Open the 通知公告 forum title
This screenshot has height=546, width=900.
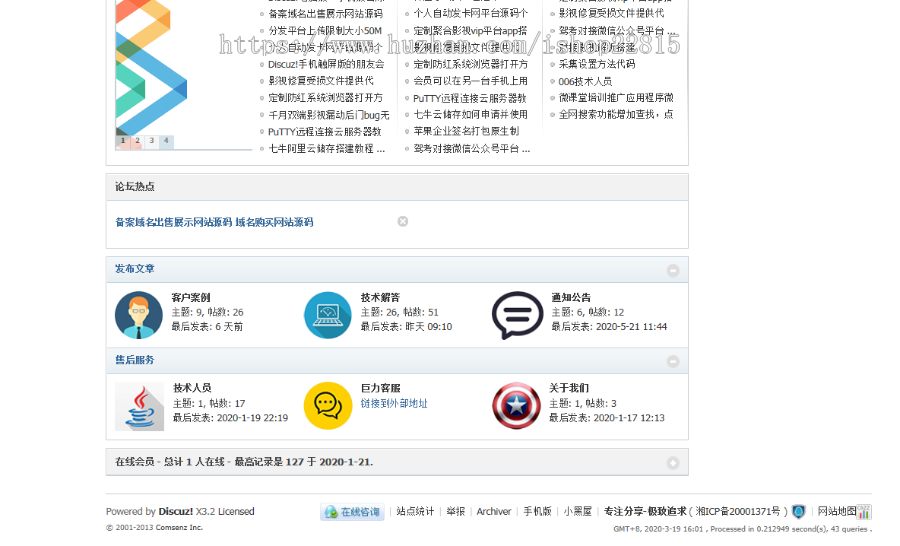tap(571, 297)
